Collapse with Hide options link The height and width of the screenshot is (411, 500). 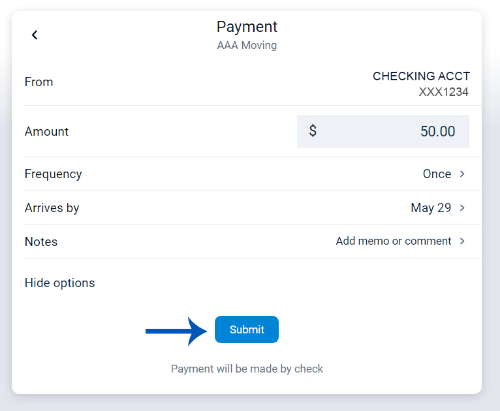pyautogui.click(x=60, y=283)
